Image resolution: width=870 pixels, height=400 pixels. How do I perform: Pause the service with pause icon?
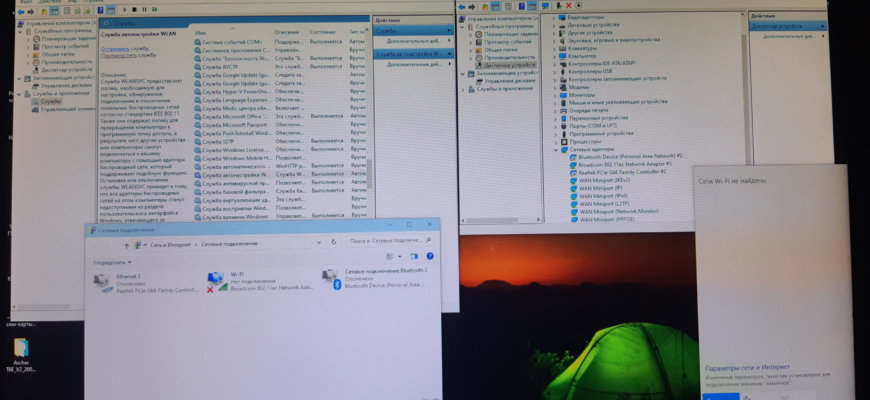144,10
